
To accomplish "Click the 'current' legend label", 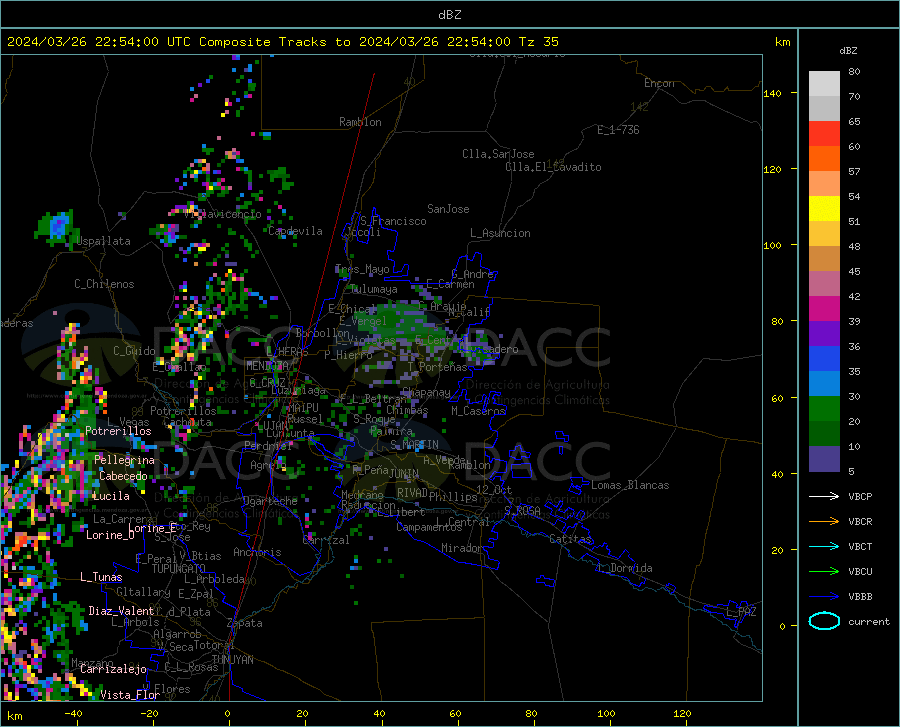I will 868,621.
